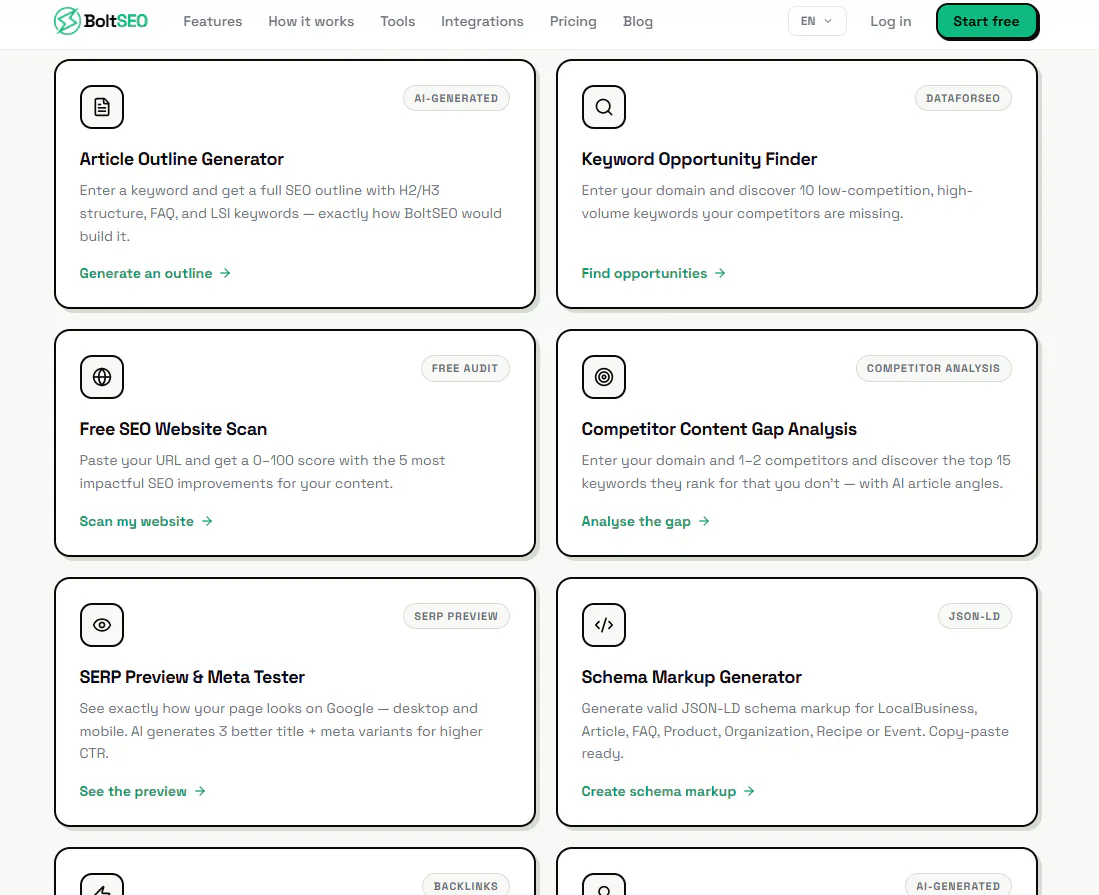Open the Tools nav item

coord(397,22)
